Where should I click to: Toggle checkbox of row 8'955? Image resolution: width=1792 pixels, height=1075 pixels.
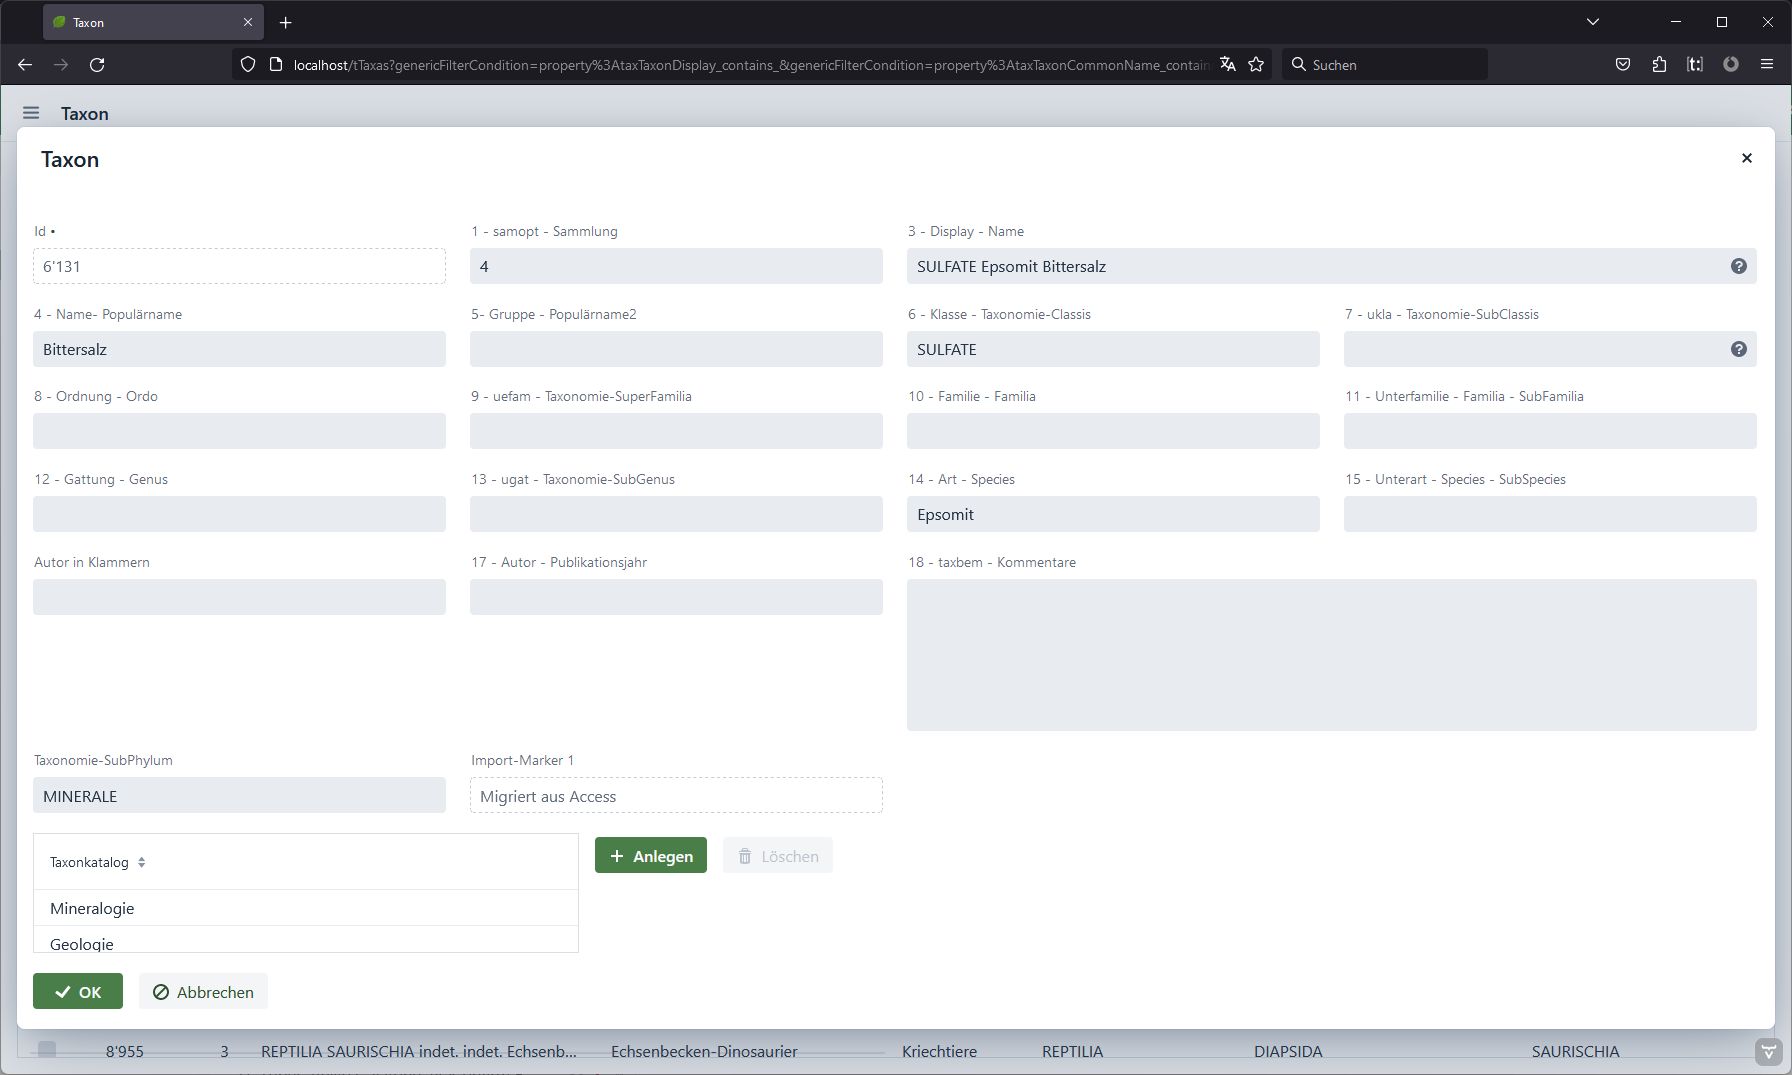coord(47,1049)
